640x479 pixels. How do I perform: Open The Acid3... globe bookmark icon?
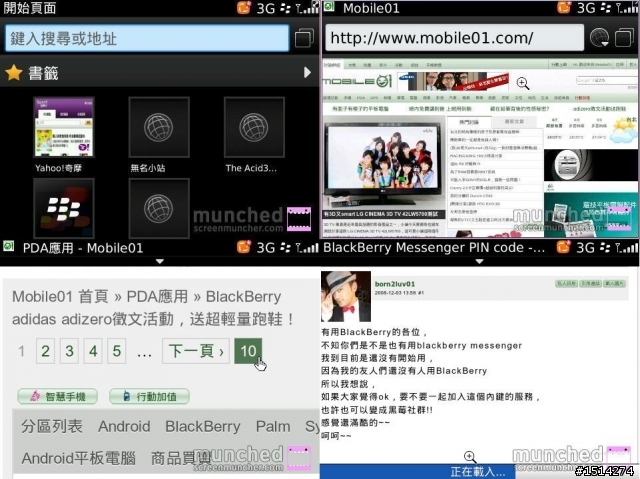coord(254,127)
